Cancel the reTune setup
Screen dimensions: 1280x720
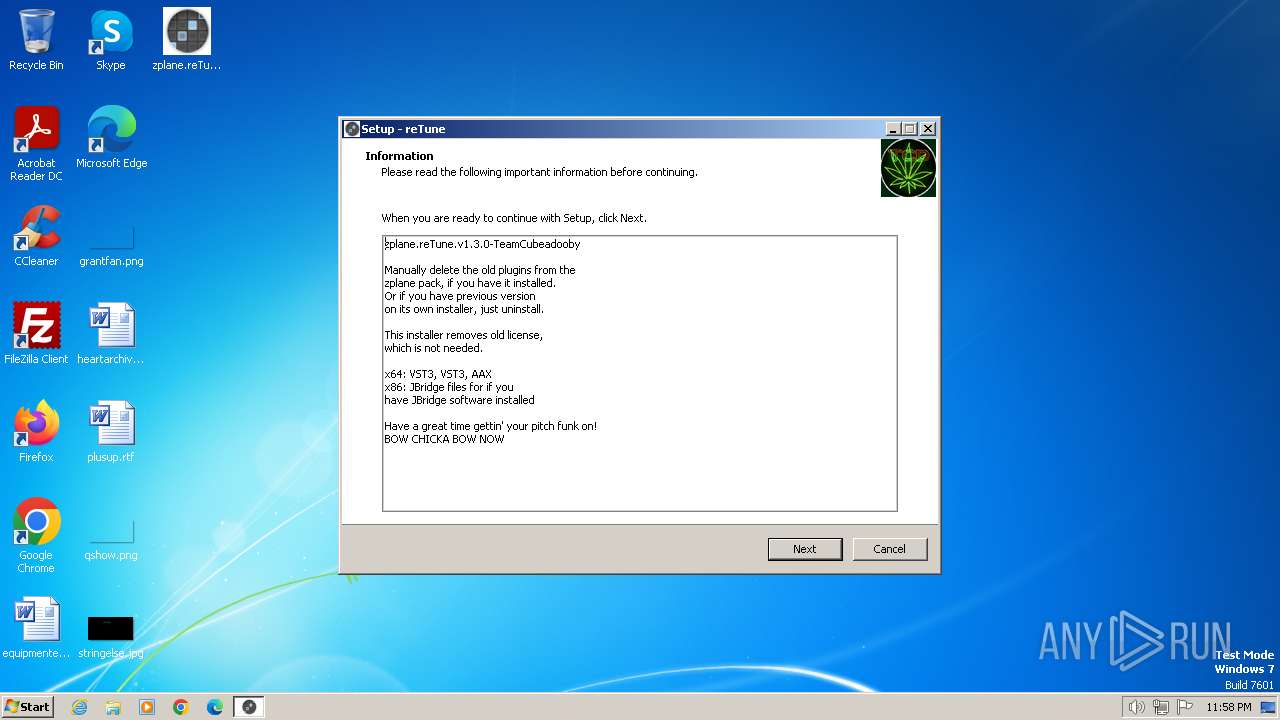pos(889,549)
